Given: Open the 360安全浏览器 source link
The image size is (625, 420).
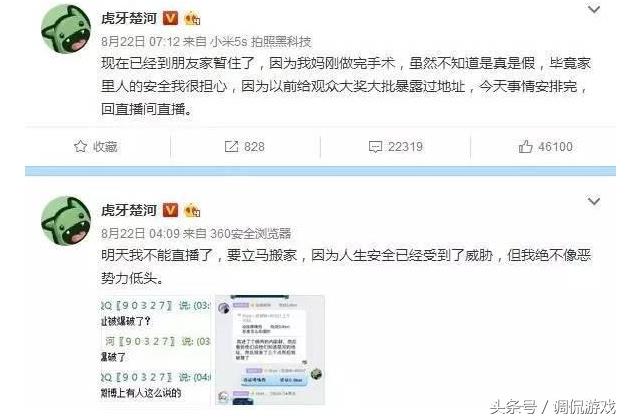Looking at the screenshot, I should pyautogui.click(x=251, y=234).
